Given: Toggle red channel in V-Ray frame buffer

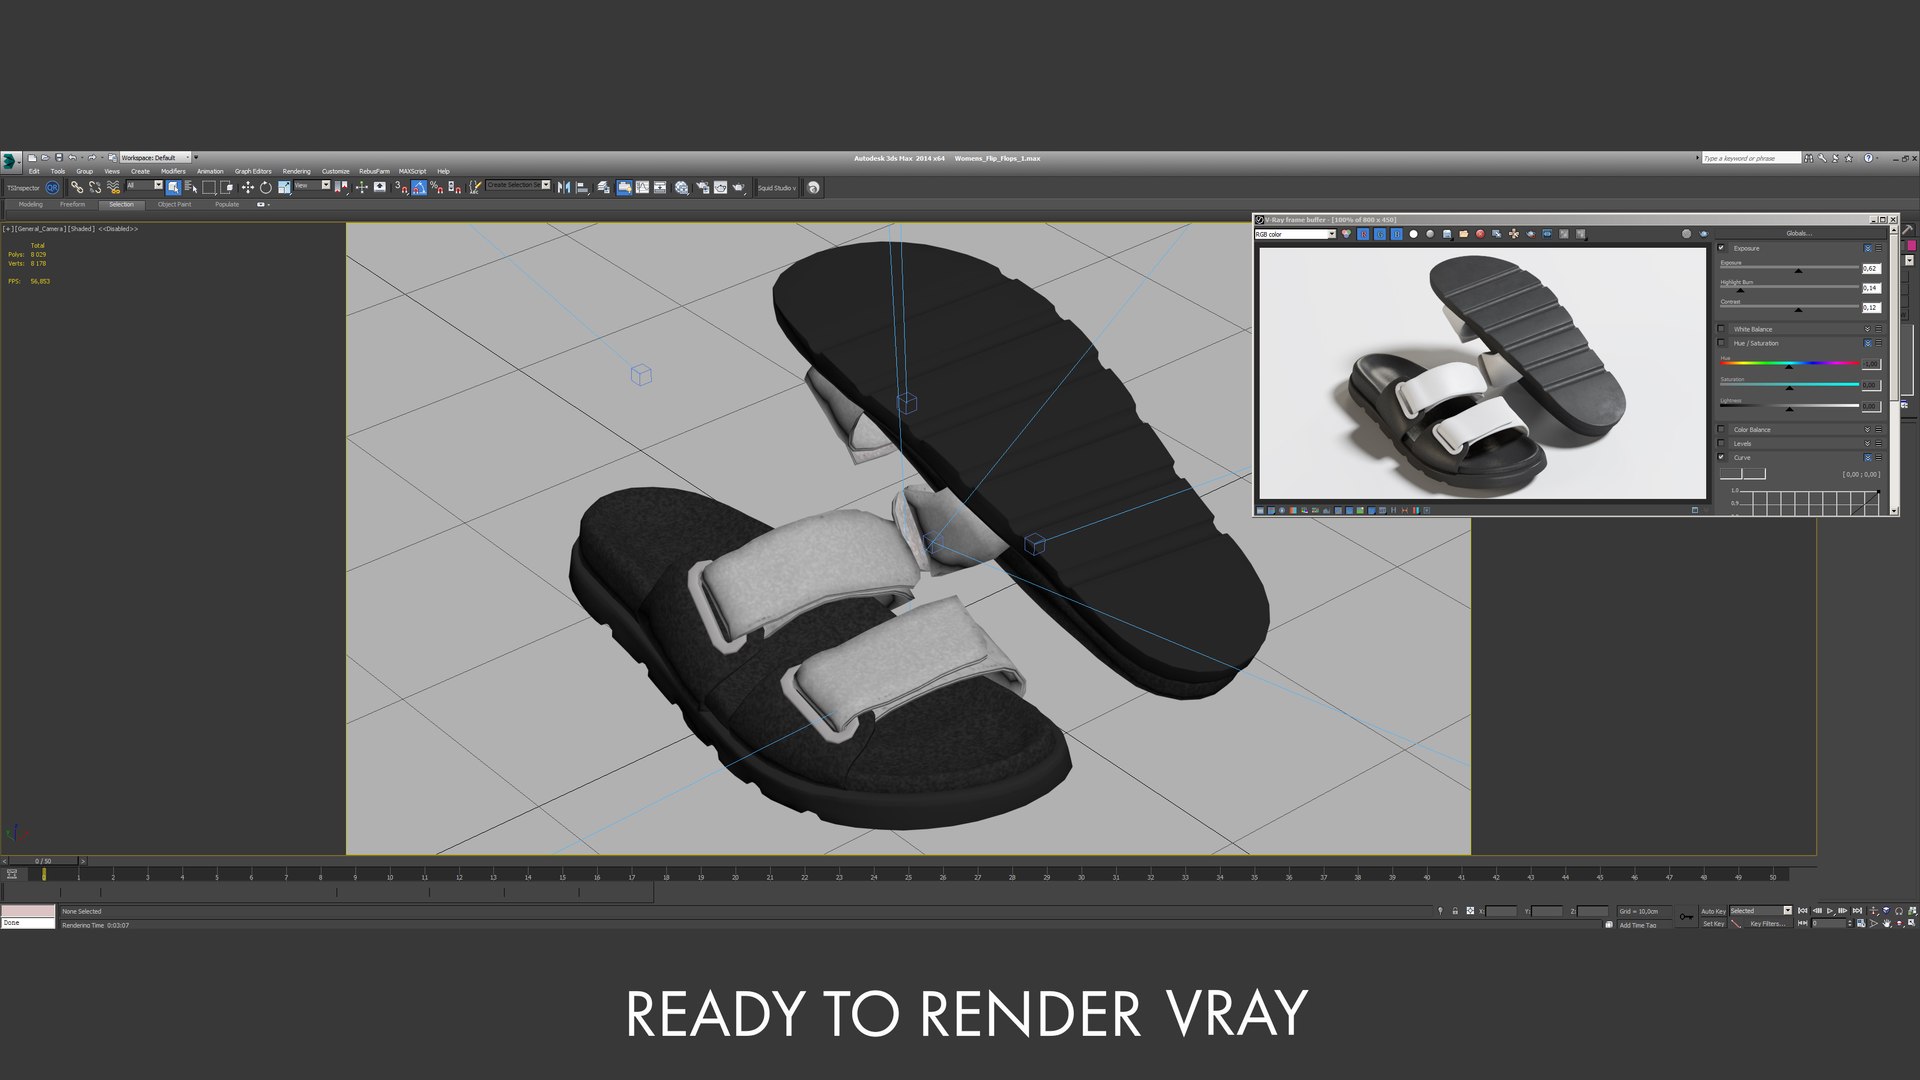Looking at the screenshot, I should pos(1363,234).
